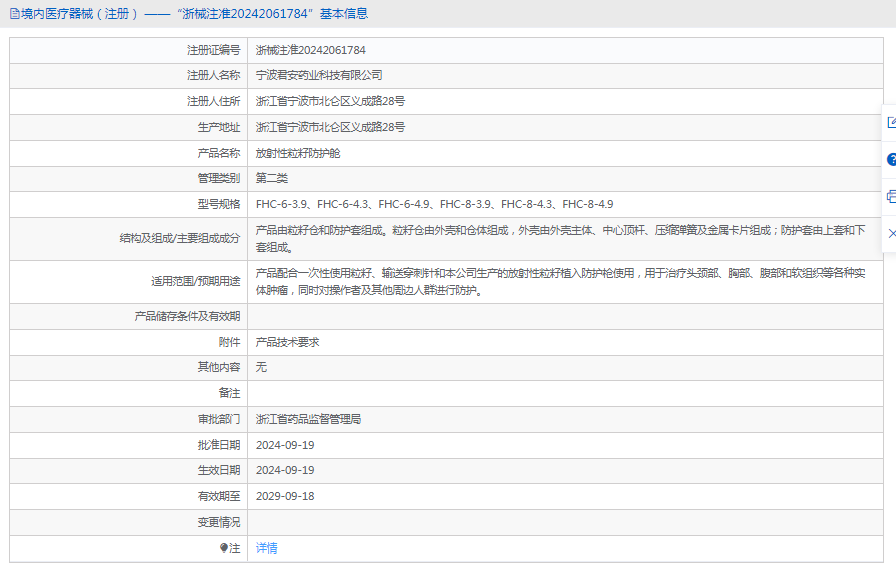This screenshot has width=896, height=570.
Task: Click the 注册人住所 address value
Action: [x=330, y=101]
